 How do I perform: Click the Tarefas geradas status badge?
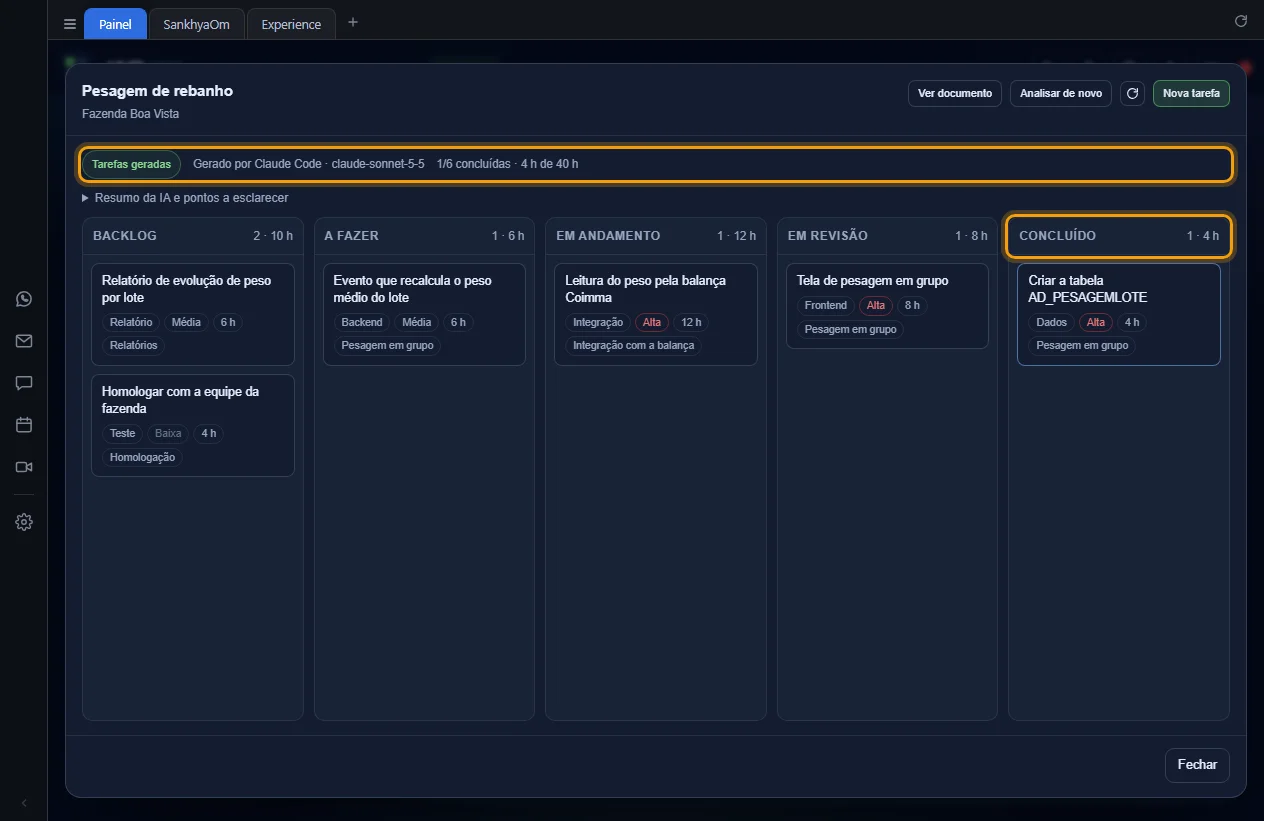[131, 164]
